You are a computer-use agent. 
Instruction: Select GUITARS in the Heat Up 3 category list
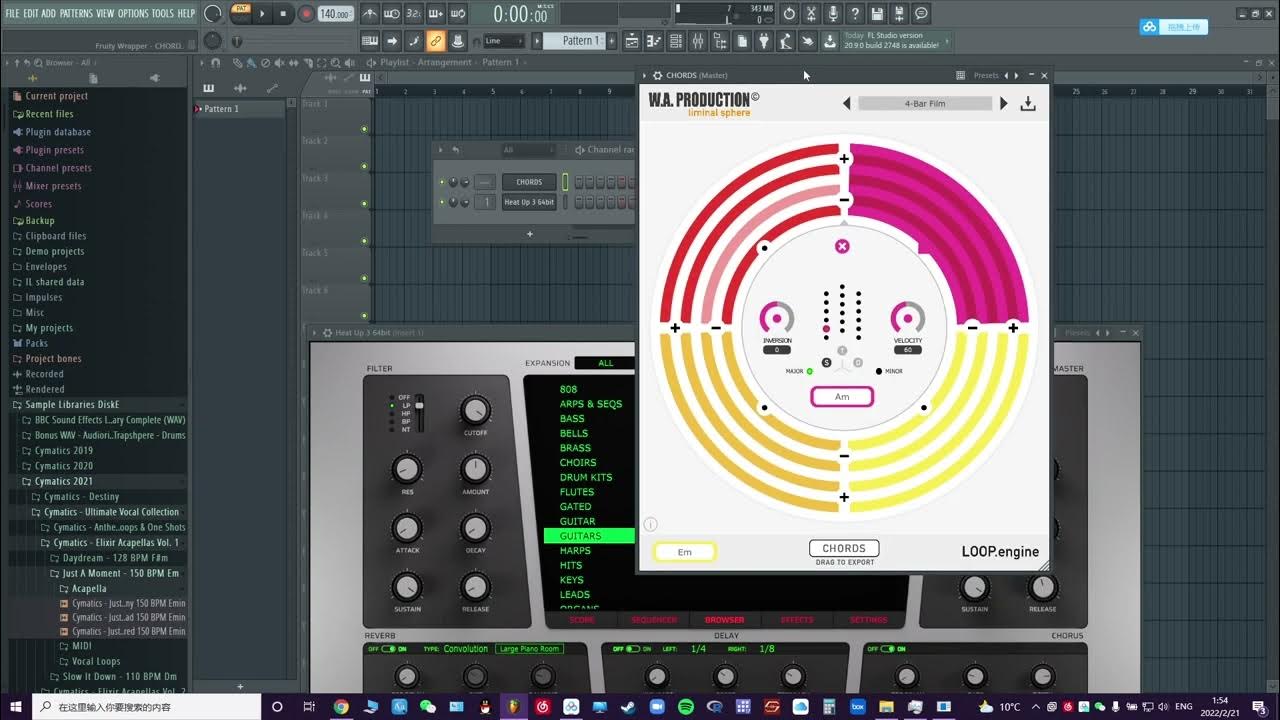click(x=589, y=536)
